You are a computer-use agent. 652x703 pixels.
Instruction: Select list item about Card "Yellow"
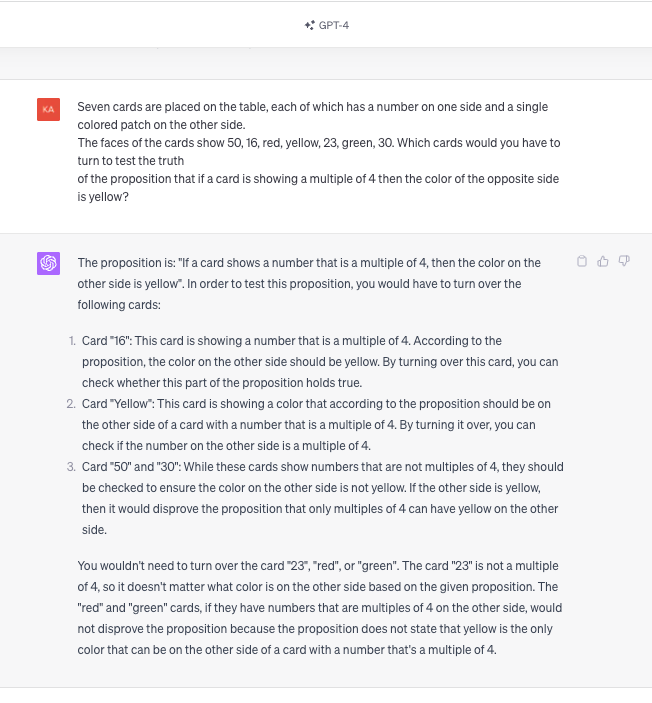[316, 425]
